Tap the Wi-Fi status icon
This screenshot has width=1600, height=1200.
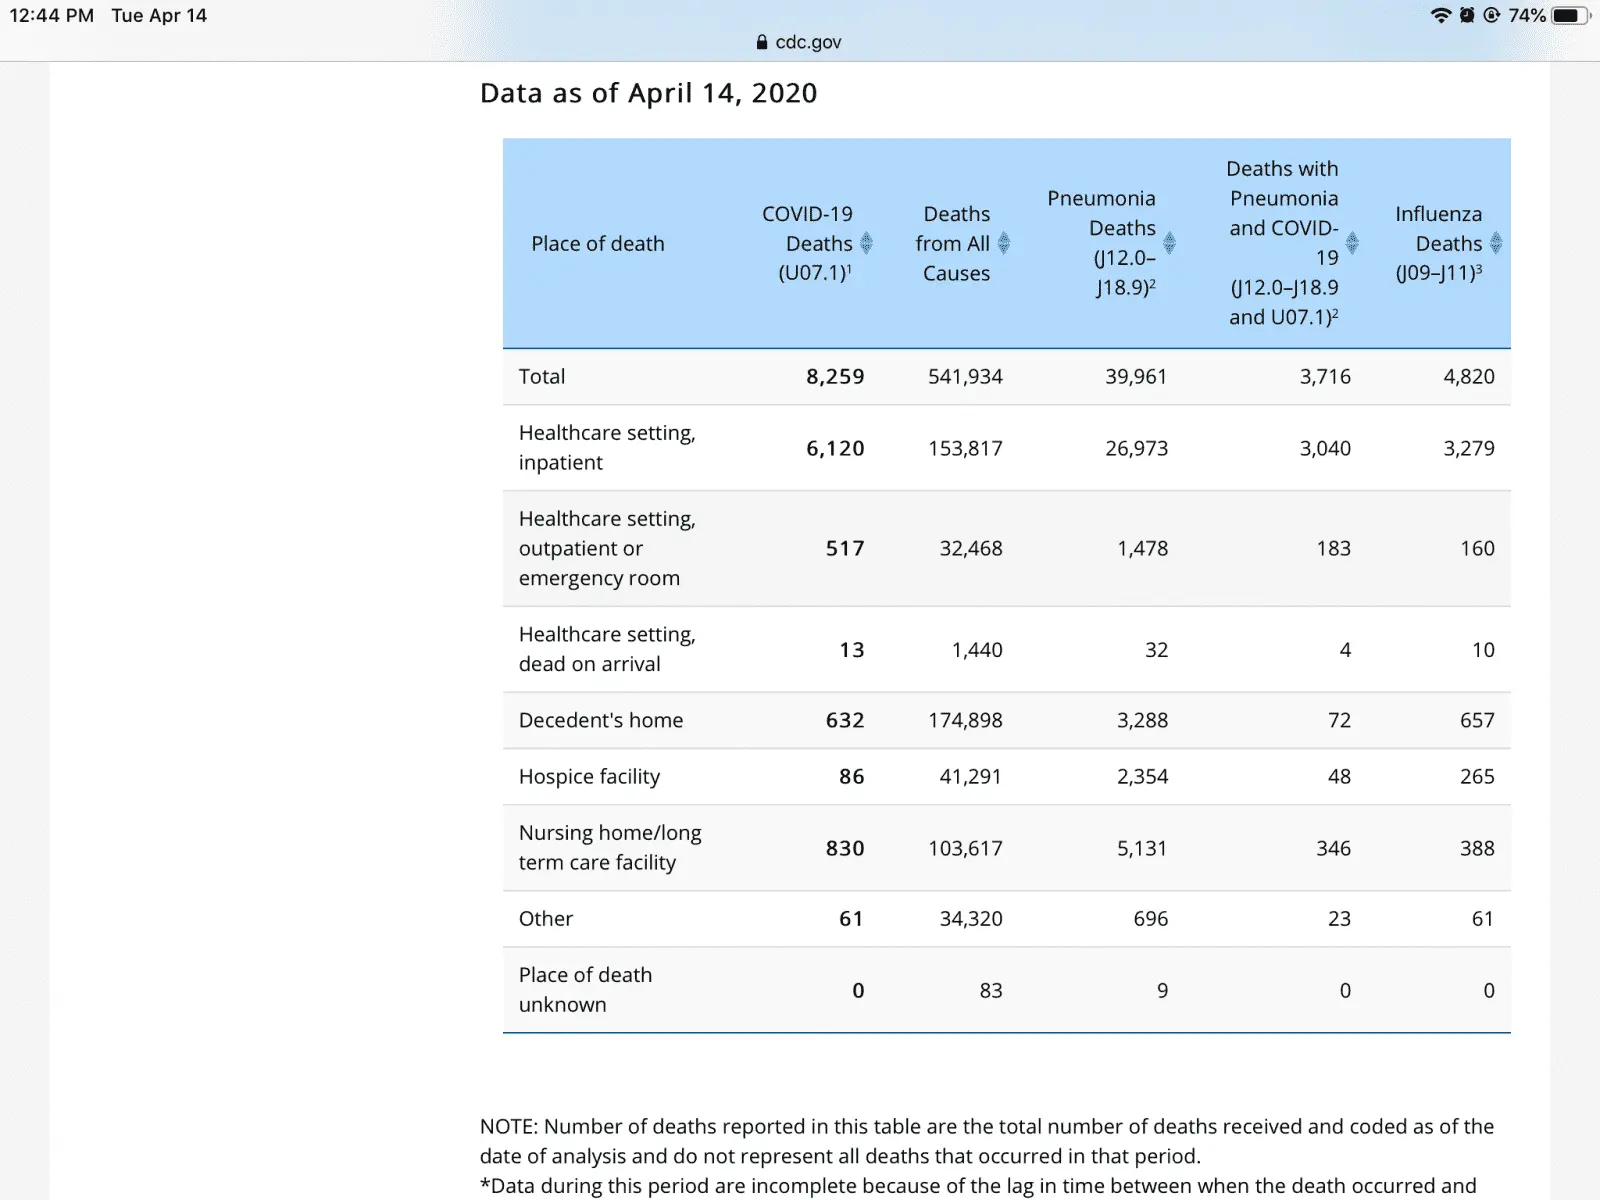[x=1440, y=15]
